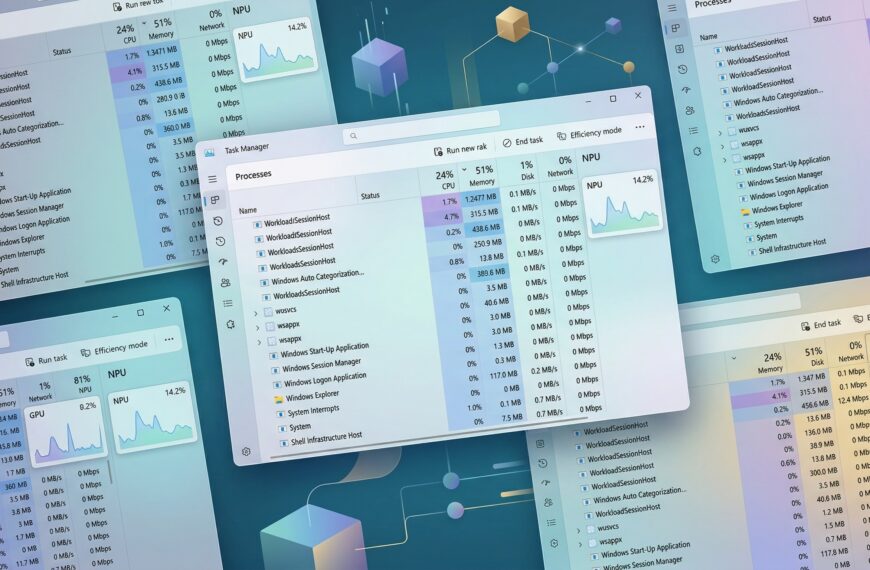Select Processes sidebar icon in top-right window
Screen dimensions: 870x570
pos(675,28)
